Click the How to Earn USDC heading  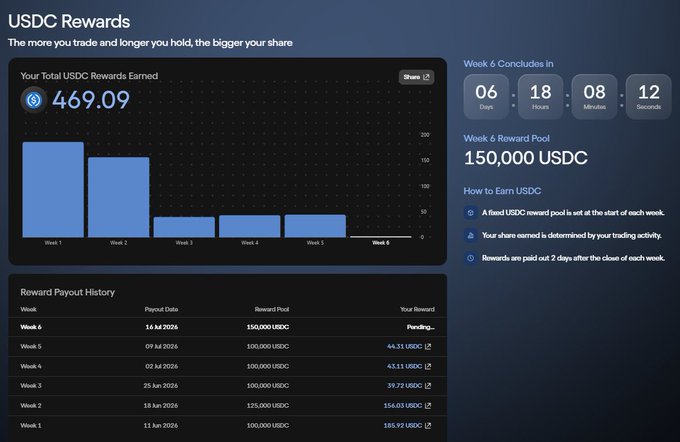click(x=502, y=191)
